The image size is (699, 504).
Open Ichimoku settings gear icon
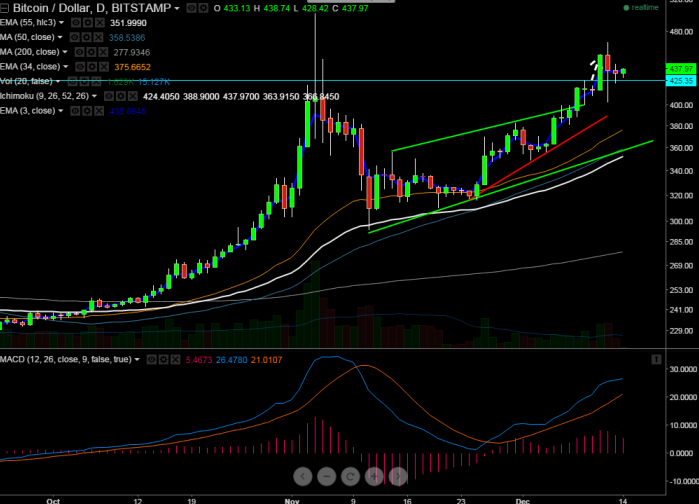pyautogui.click(x=121, y=96)
